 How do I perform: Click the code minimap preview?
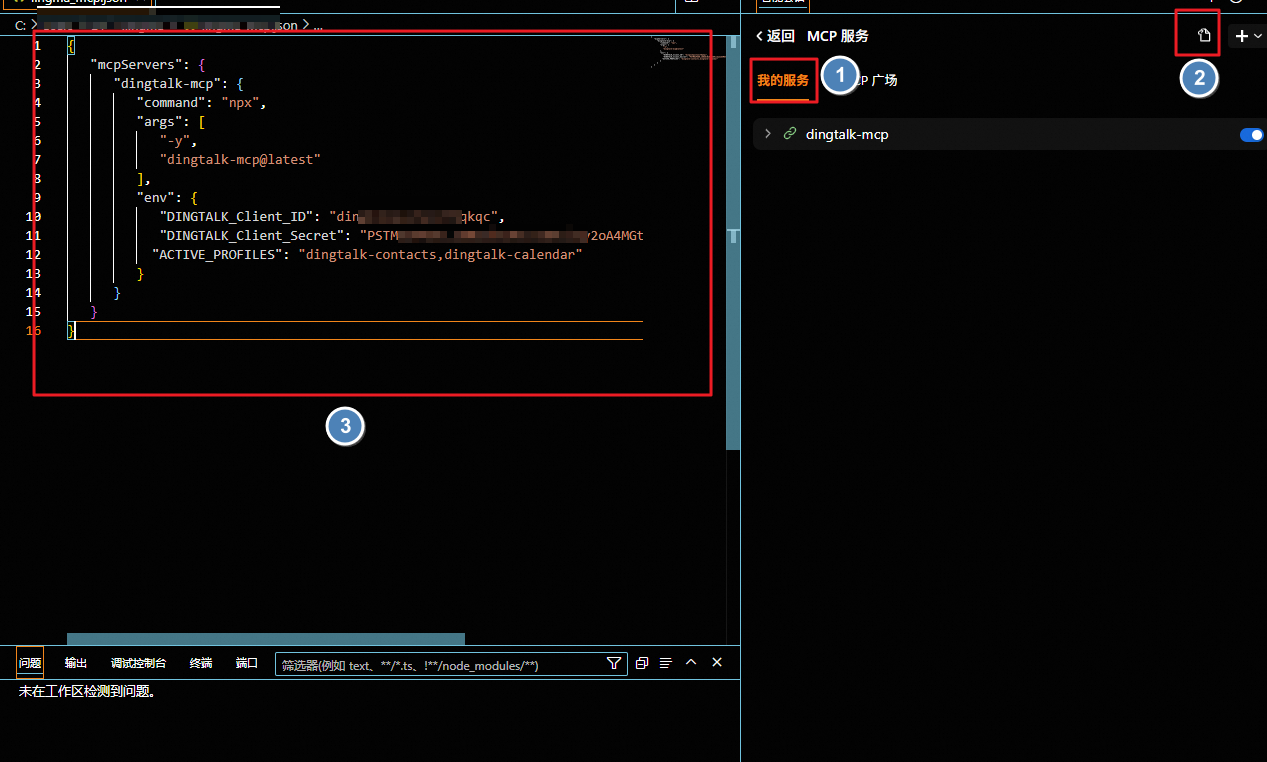[x=688, y=52]
